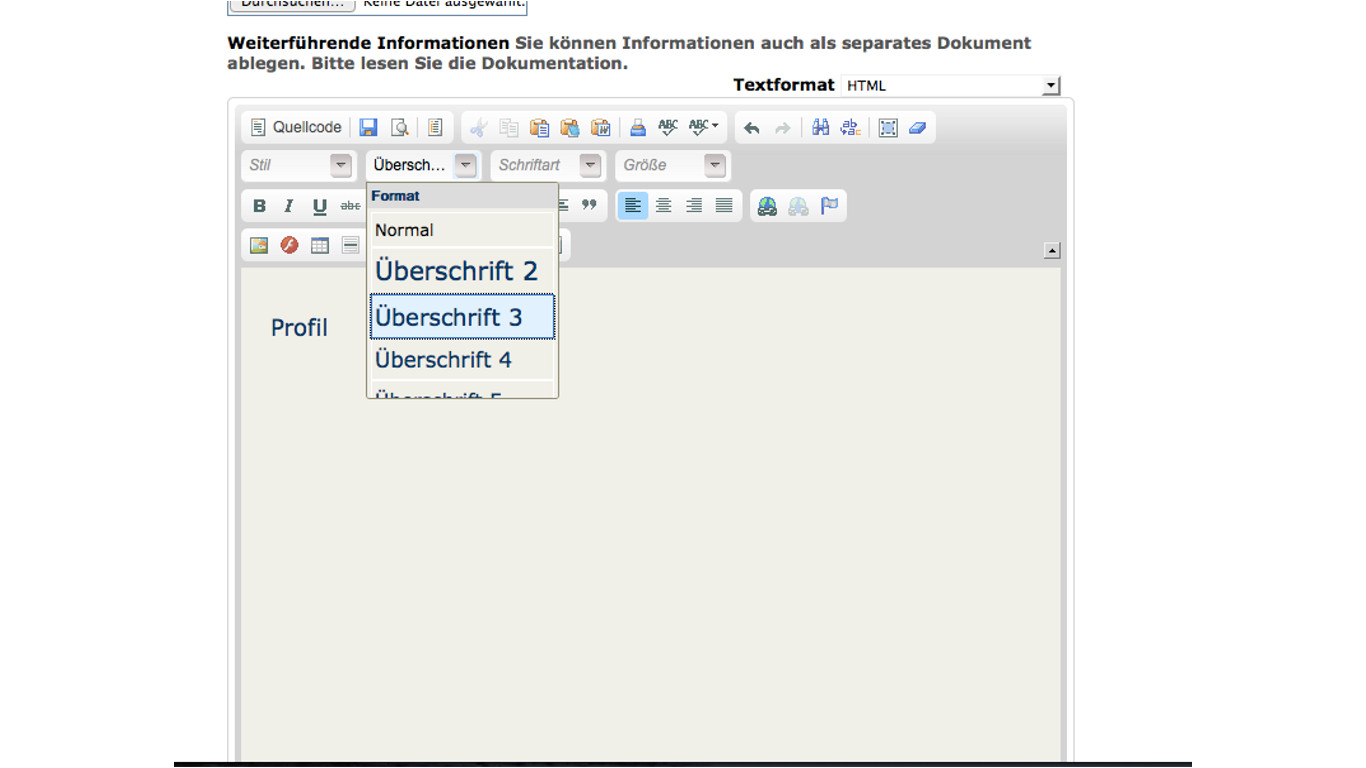
Task: Open the Preview icon in toolbar
Action: (400, 127)
